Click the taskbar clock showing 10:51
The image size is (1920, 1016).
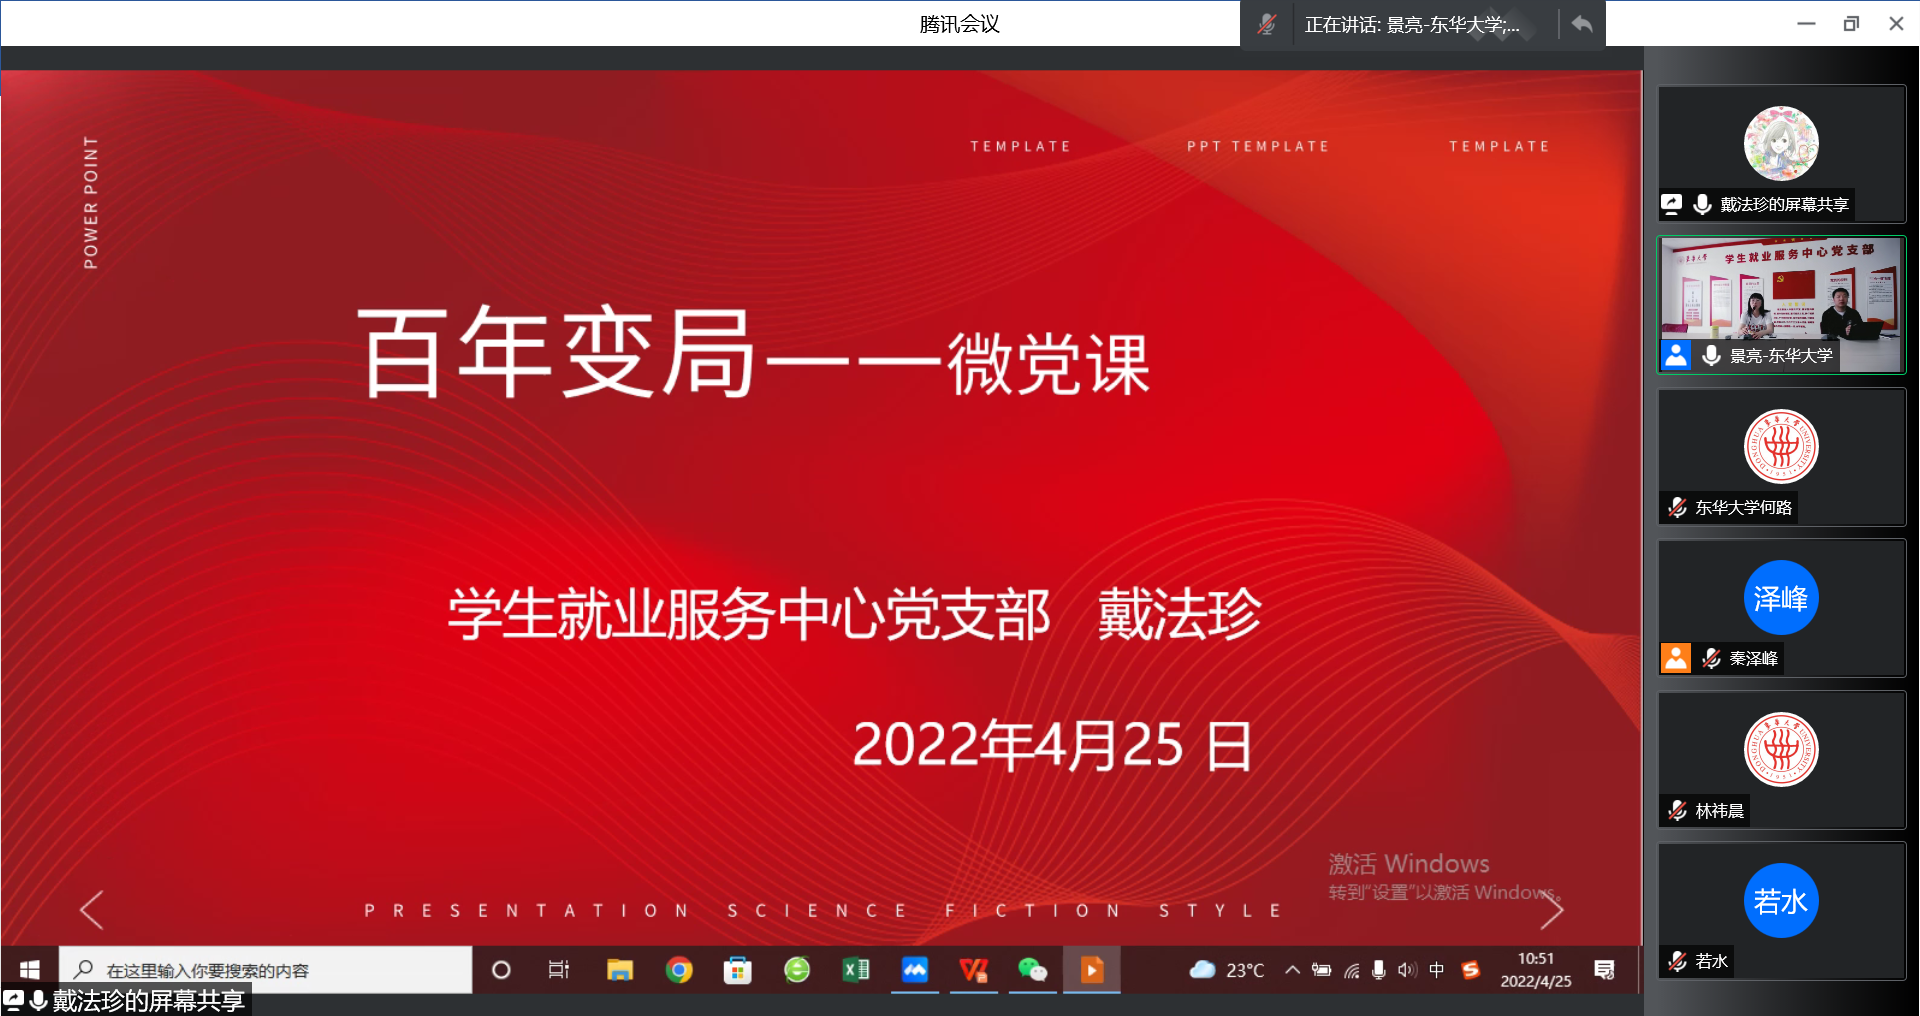[1535, 969]
